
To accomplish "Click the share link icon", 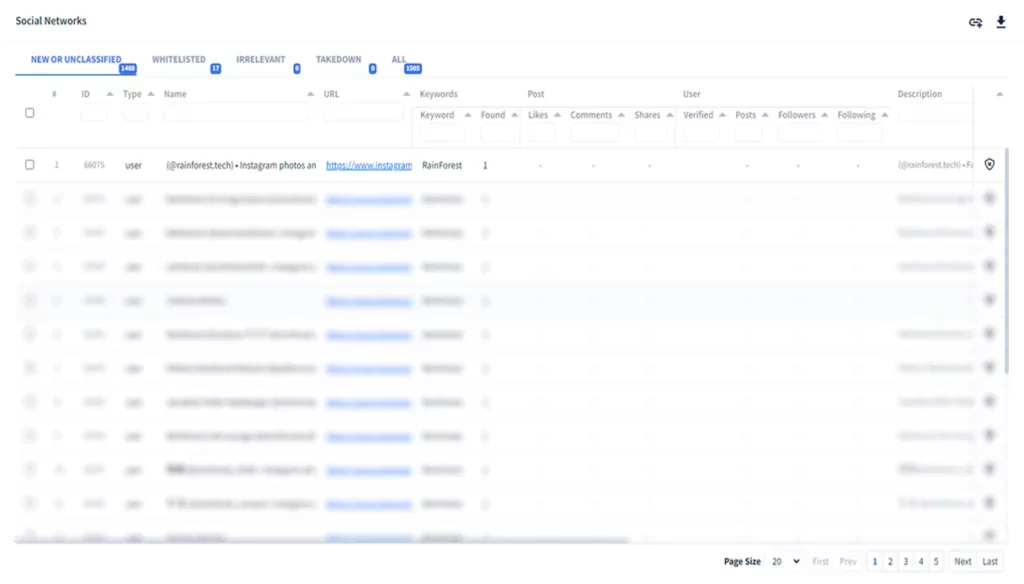I will click(x=976, y=23).
